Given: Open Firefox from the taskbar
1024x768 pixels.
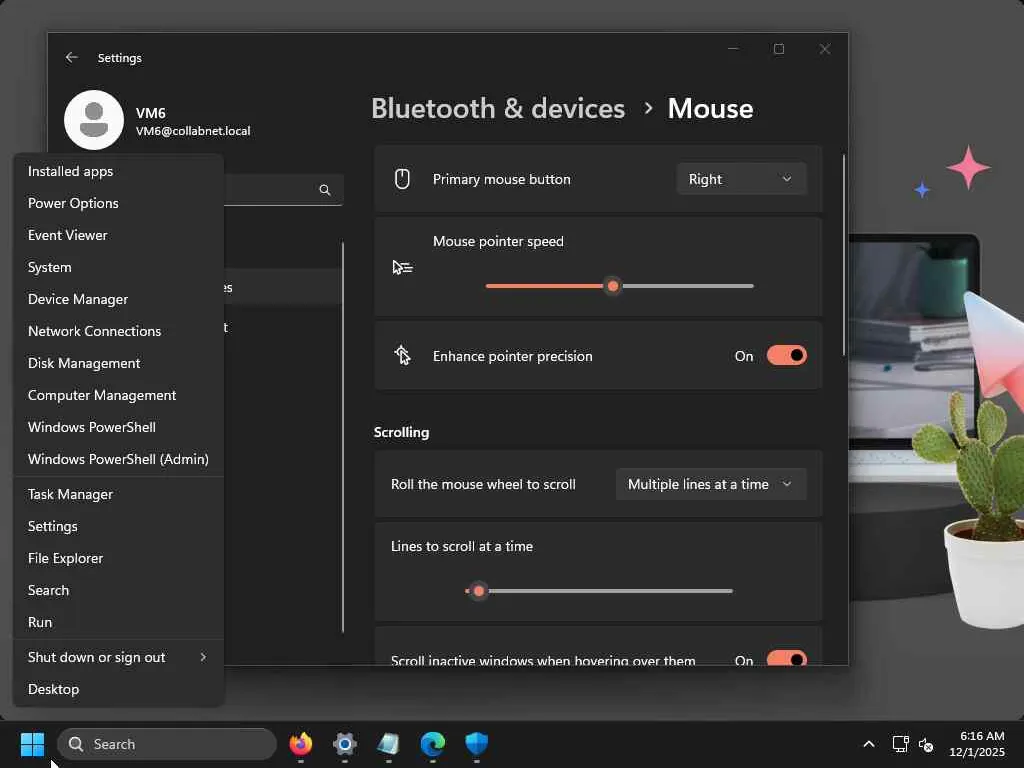Looking at the screenshot, I should (x=300, y=744).
